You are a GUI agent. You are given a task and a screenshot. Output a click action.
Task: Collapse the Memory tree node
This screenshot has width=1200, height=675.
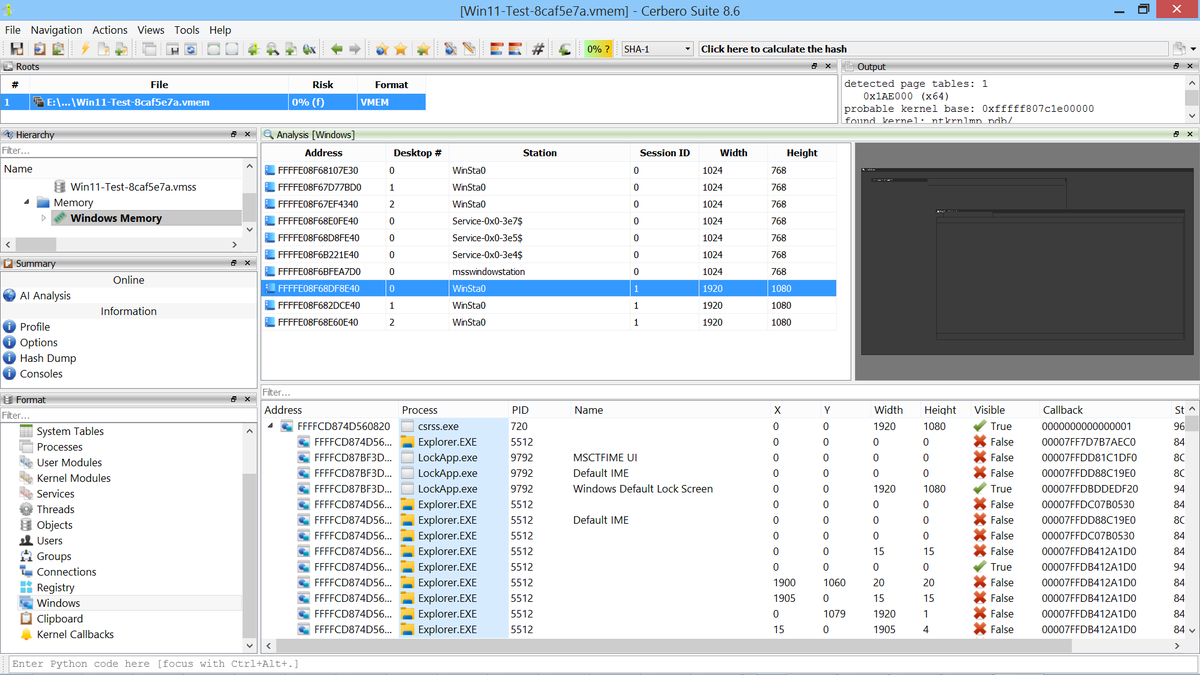[x=27, y=202]
